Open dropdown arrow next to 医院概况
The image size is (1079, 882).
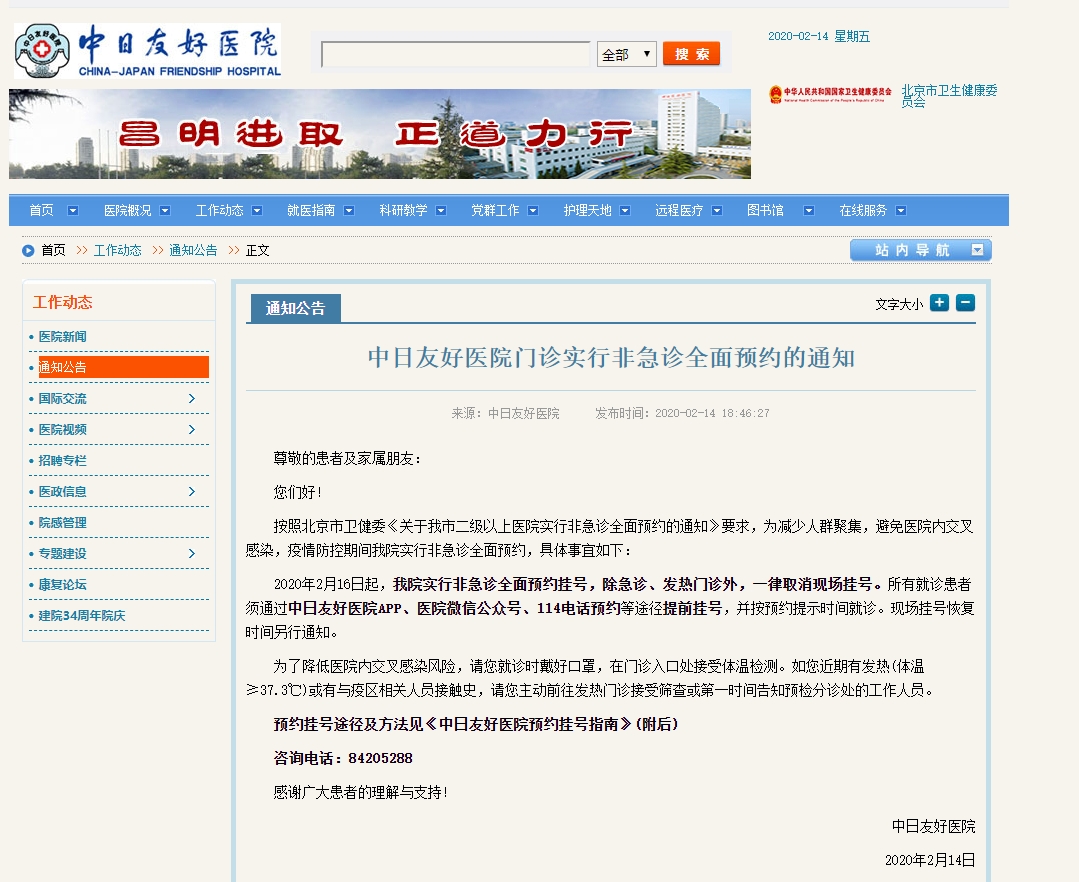click(165, 211)
